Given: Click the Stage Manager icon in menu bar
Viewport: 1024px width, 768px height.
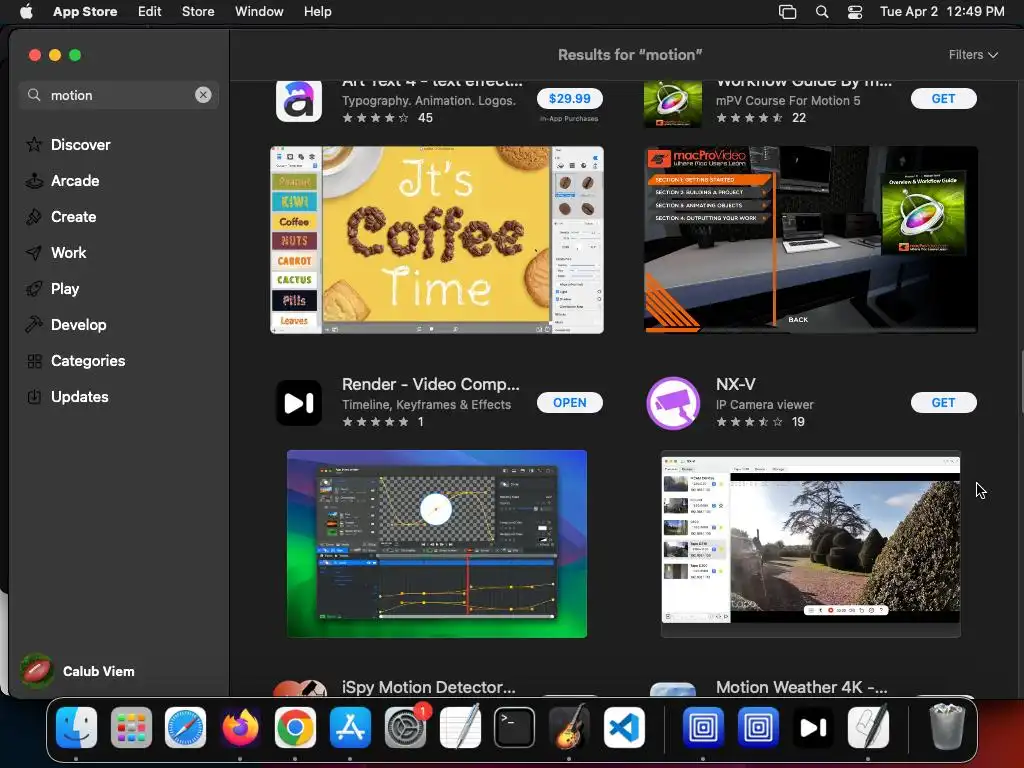Looking at the screenshot, I should point(788,12).
